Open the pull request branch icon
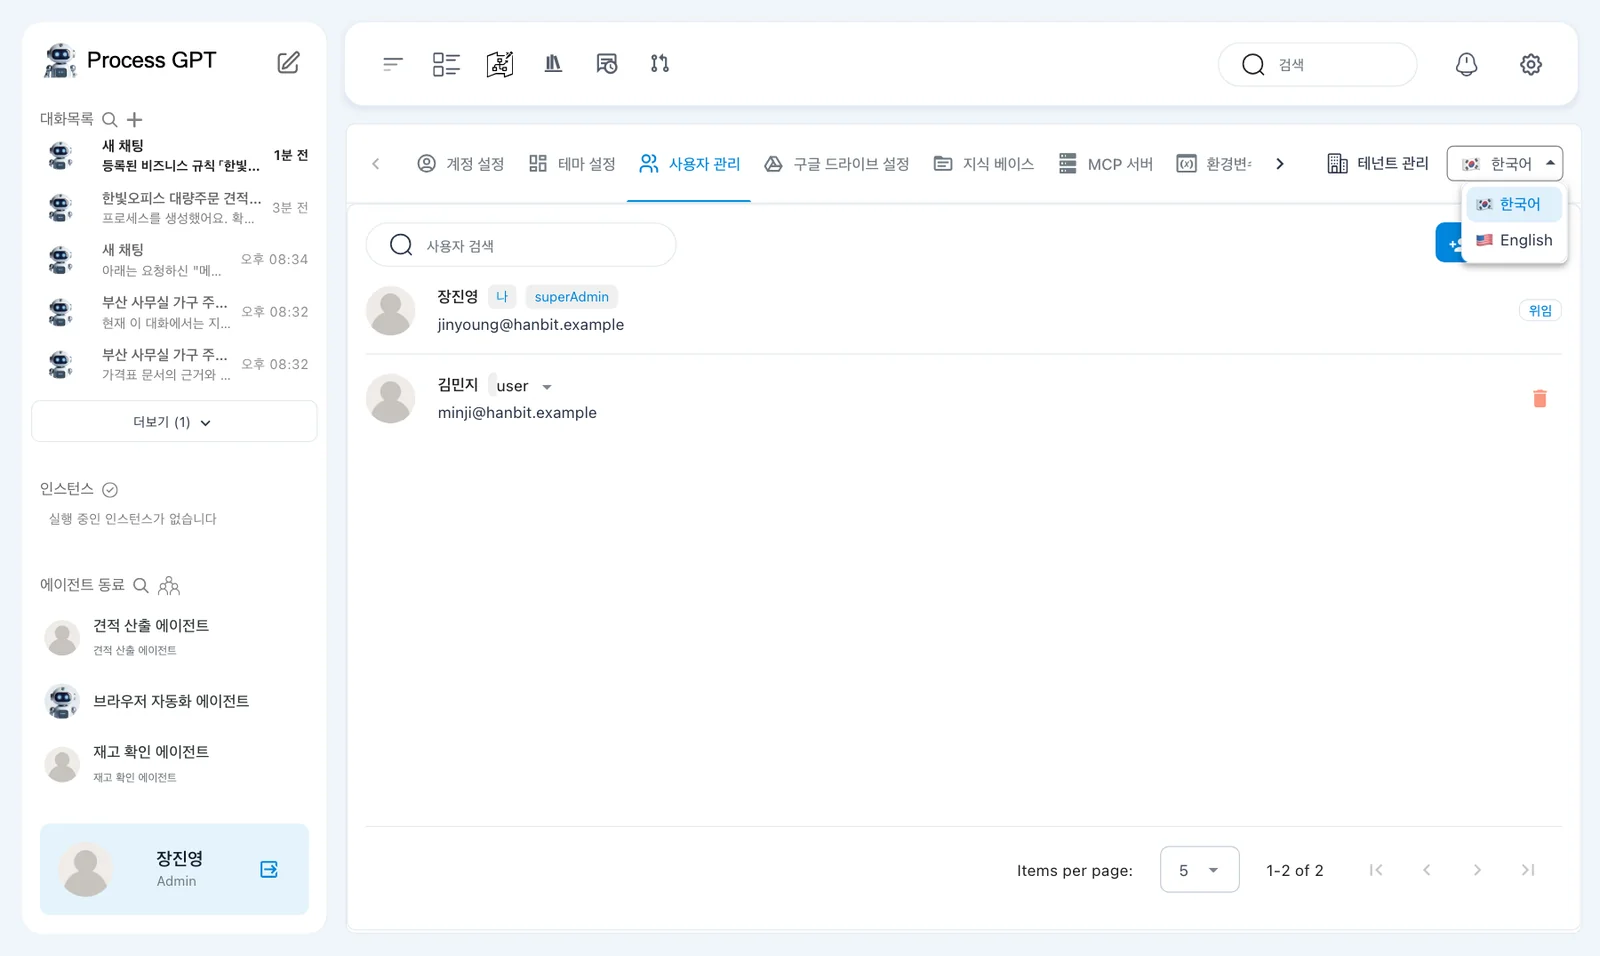 tap(660, 64)
